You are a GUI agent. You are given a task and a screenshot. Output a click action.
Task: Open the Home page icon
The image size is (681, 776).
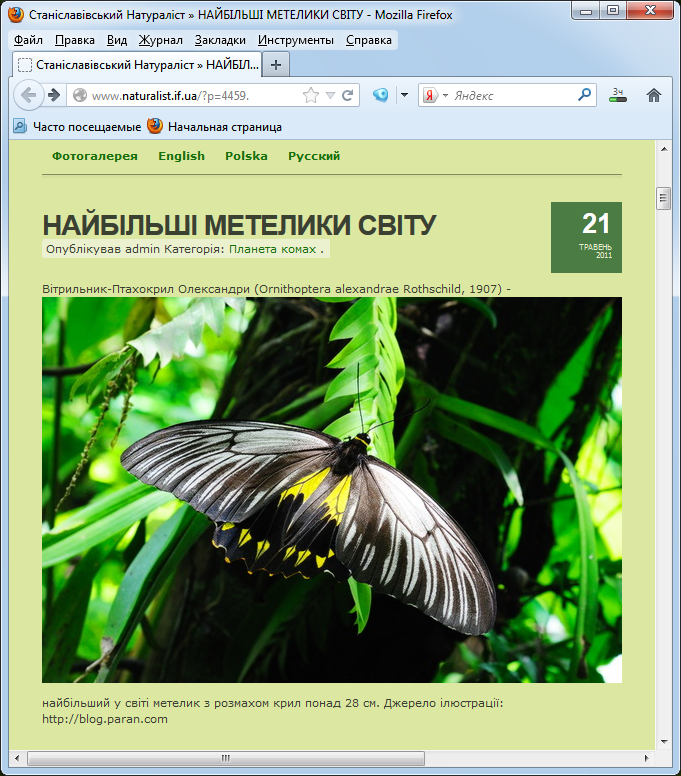point(654,95)
